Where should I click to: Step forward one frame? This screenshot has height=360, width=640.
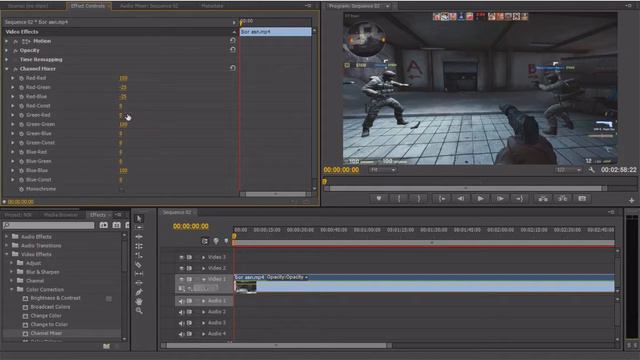[500, 198]
